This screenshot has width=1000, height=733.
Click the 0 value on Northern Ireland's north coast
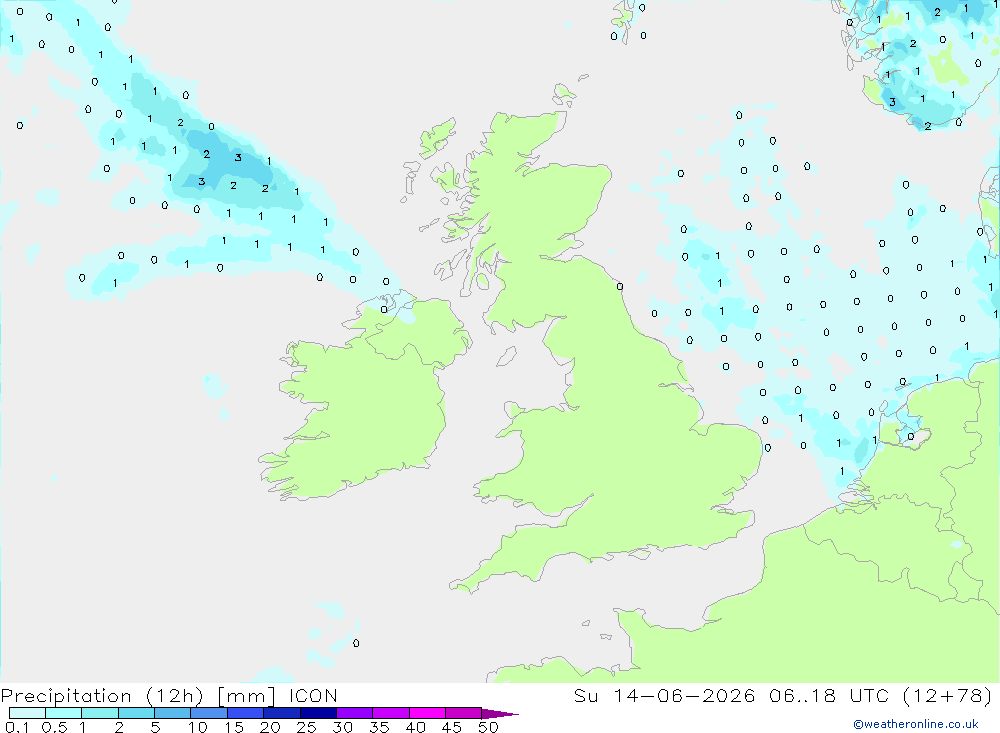tap(384, 309)
